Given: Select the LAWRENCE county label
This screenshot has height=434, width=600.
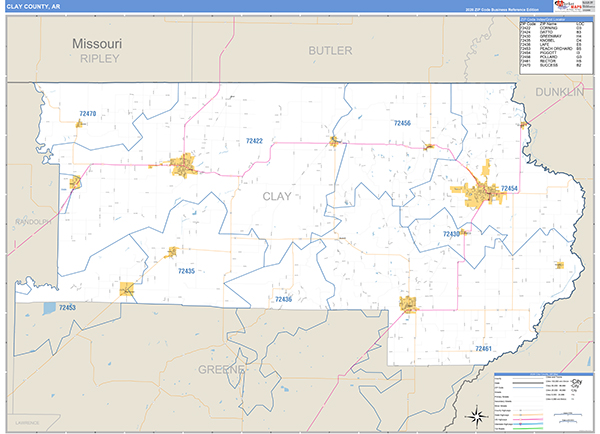Looking at the screenshot, I should [27, 423].
